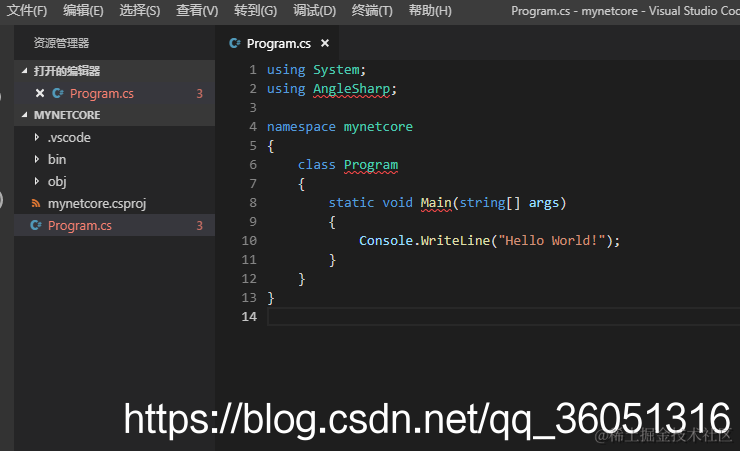740x451 pixels.
Task: Close the Program.cs editor tab
Action: [325, 43]
